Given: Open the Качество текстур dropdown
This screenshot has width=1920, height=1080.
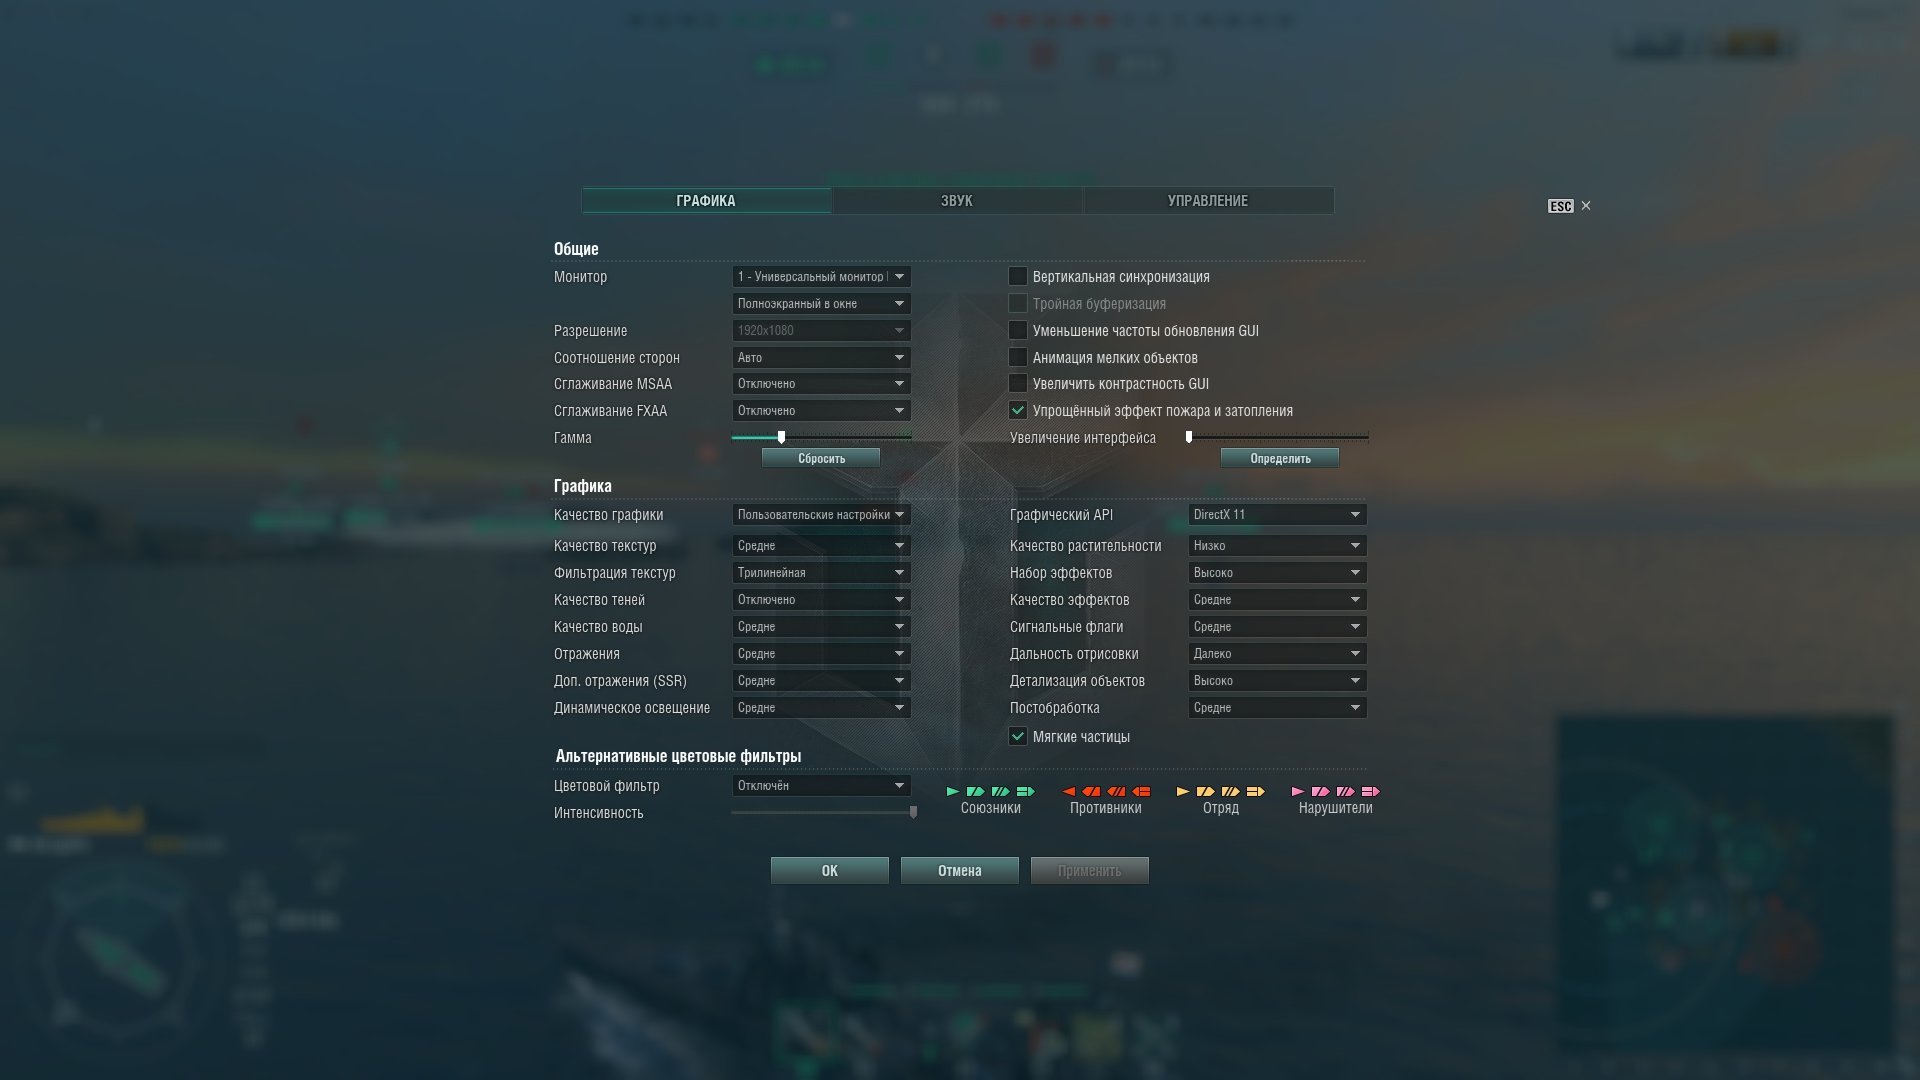Looking at the screenshot, I should coord(821,545).
